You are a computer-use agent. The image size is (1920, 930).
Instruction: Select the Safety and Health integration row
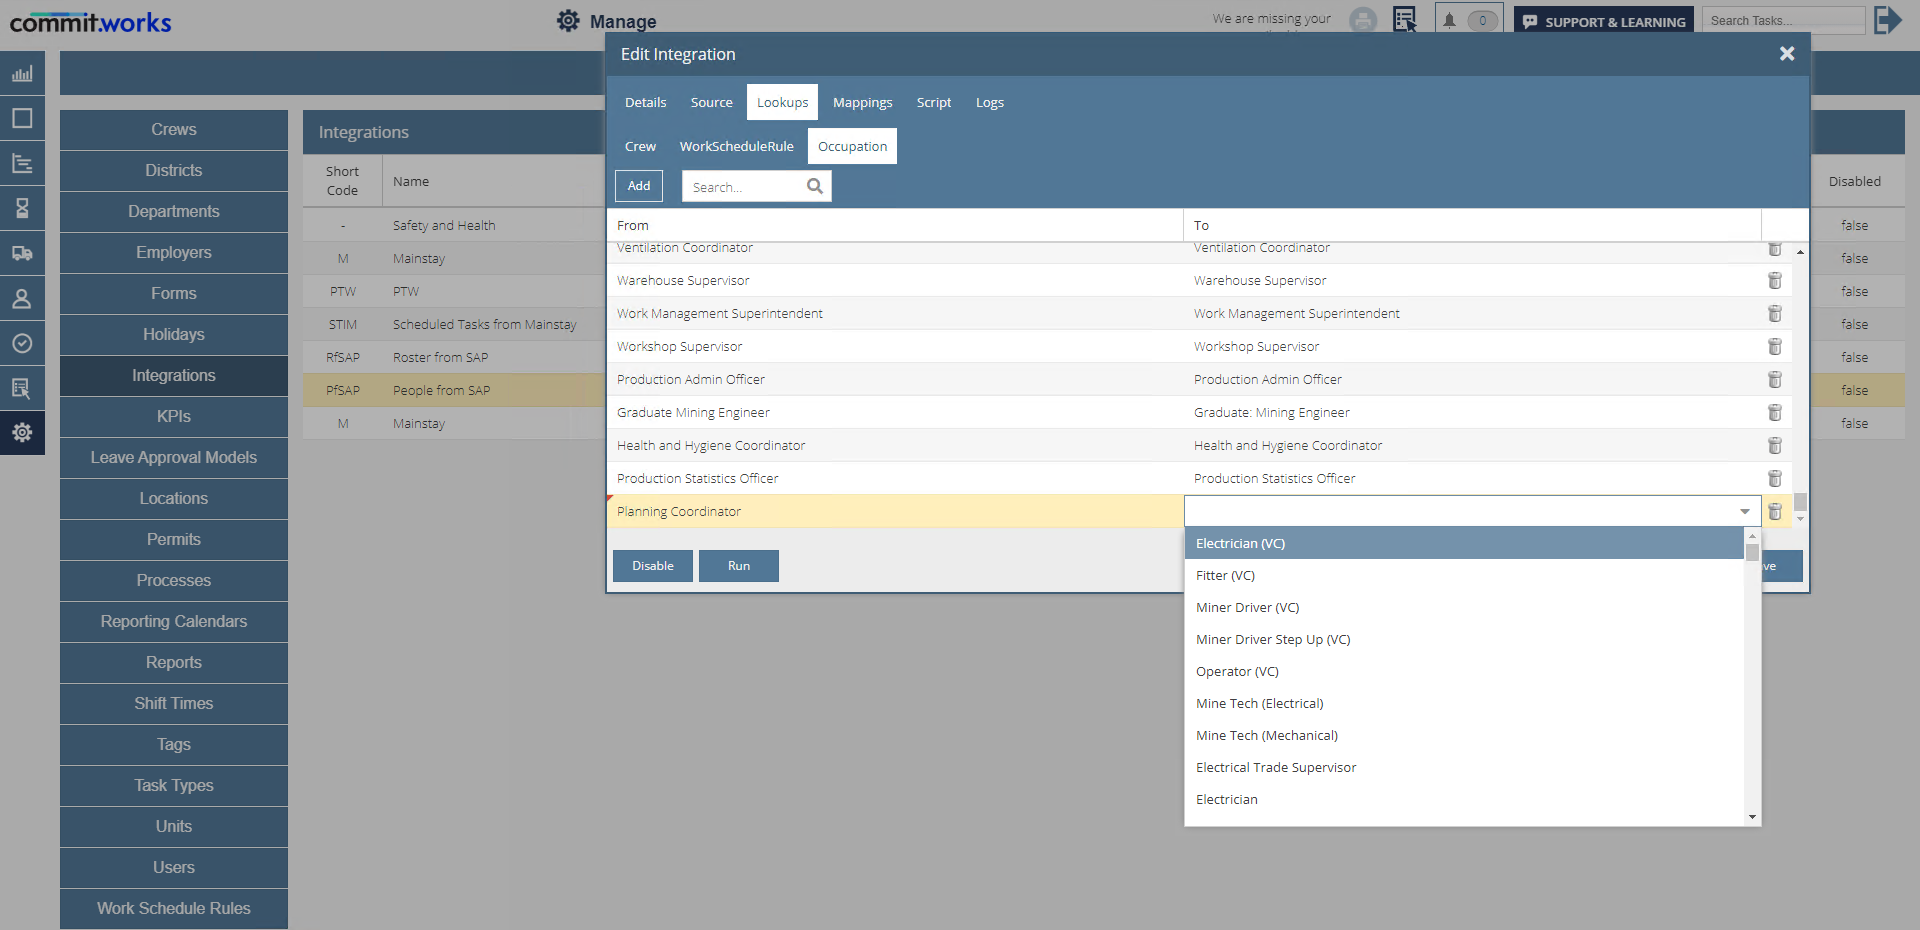(x=454, y=226)
